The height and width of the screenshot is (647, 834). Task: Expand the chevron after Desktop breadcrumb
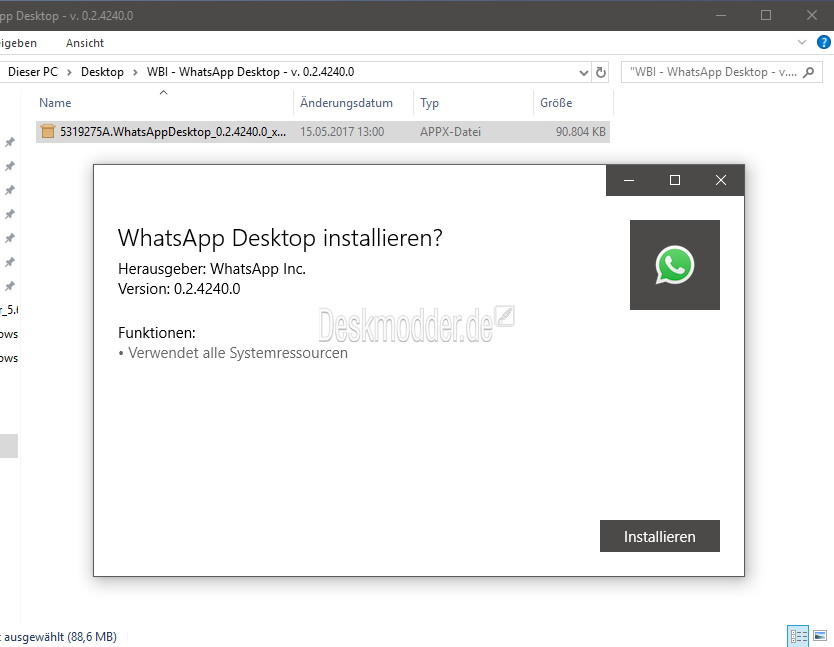point(135,72)
